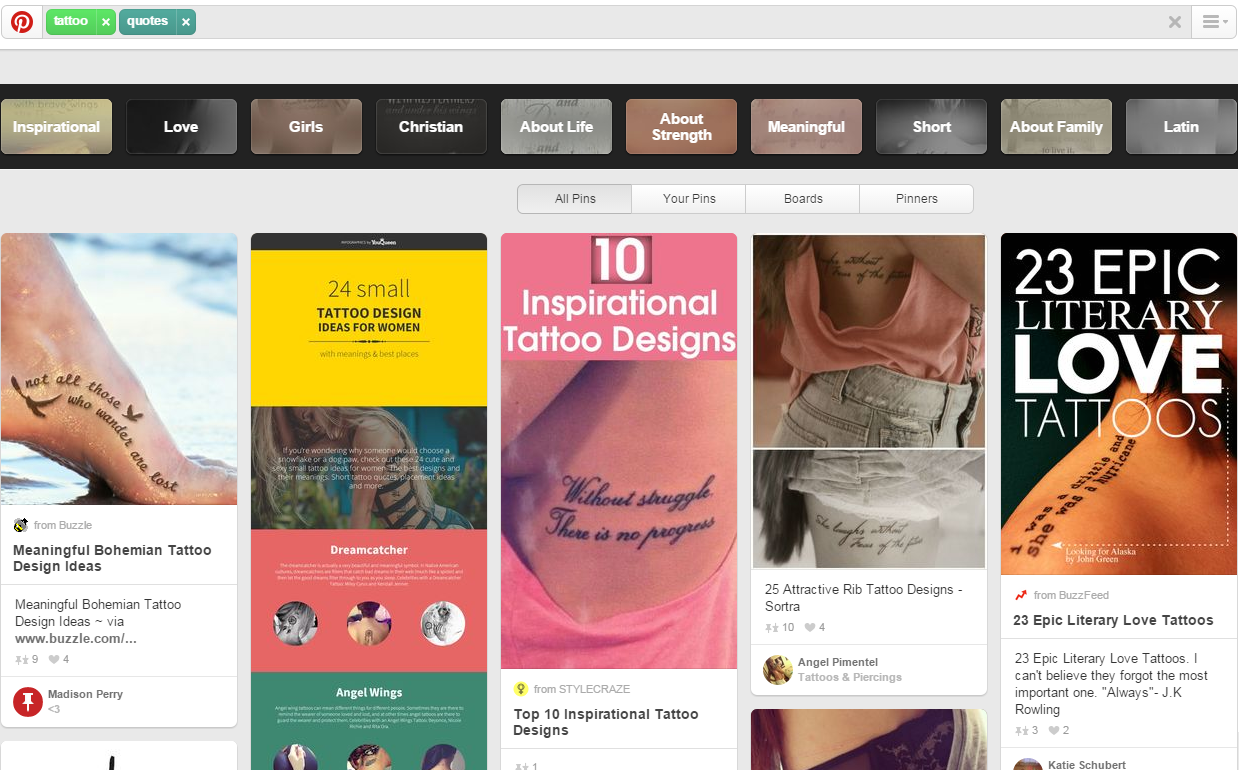Open the hamburger menu dropdown
Viewport: 1239px width, 778px height.
tap(1214, 22)
